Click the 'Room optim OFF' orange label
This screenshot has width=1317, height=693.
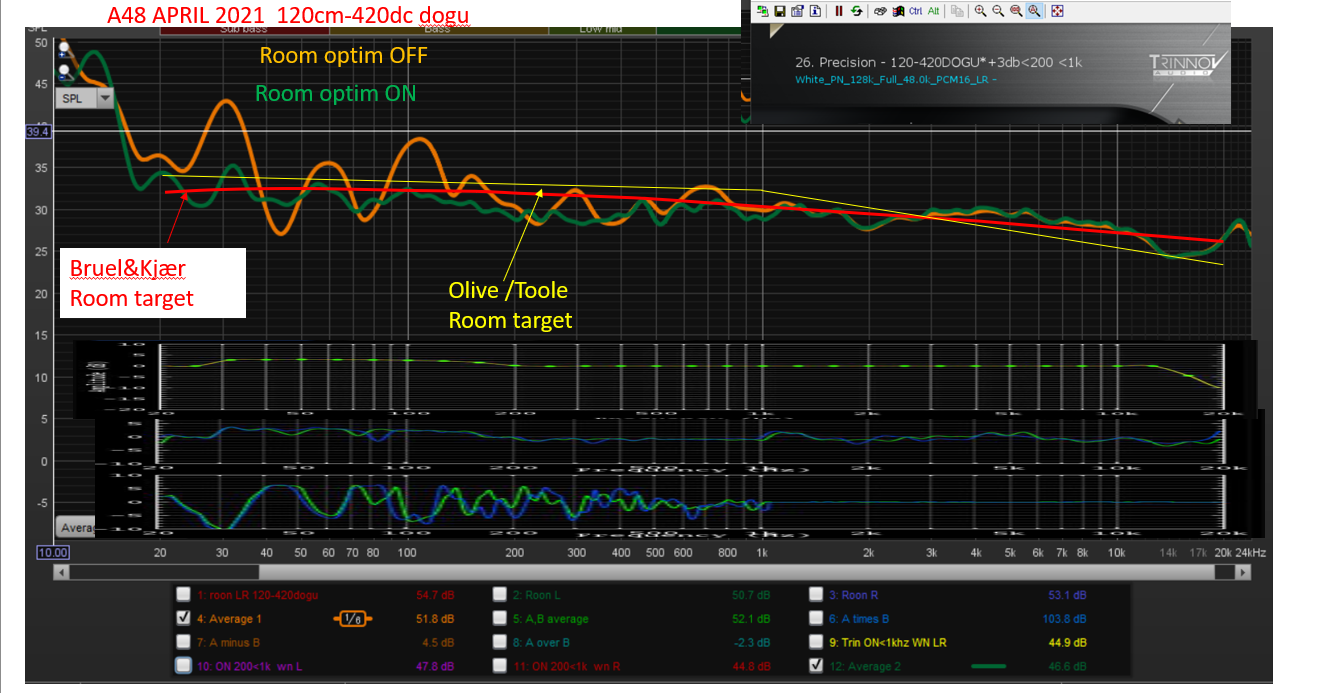344,55
